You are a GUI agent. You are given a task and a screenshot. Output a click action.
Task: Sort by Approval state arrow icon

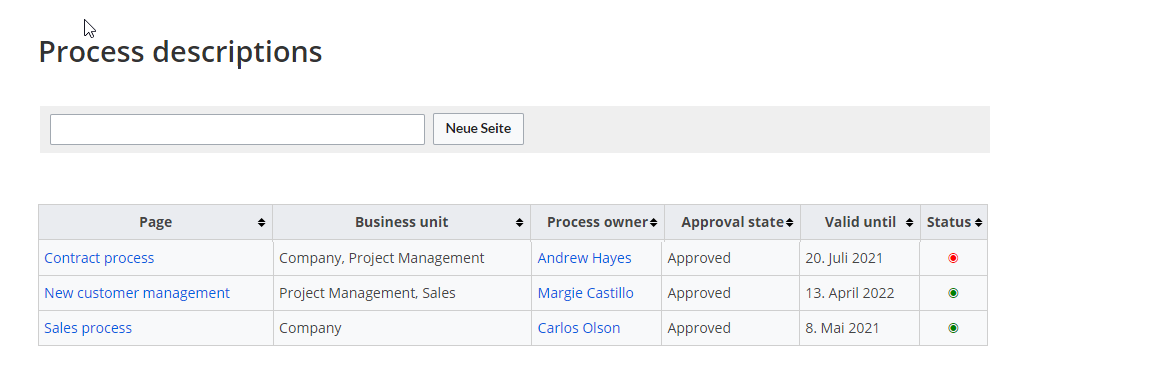789,222
